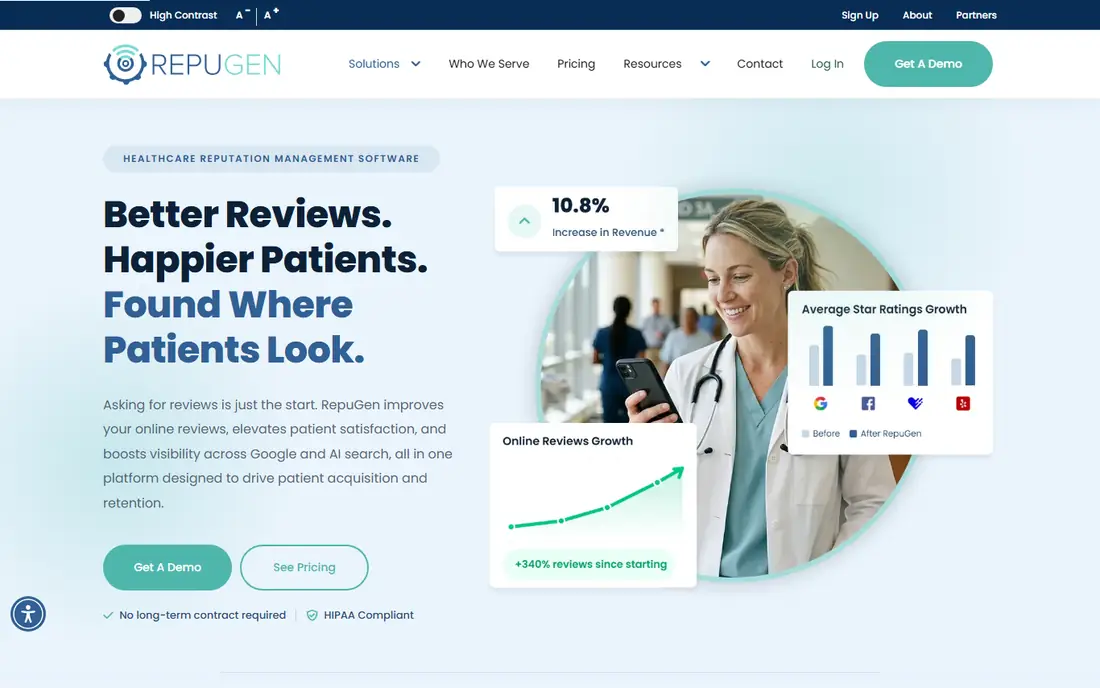
Task: Click the No long-term contract required text
Action: coord(203,615)
